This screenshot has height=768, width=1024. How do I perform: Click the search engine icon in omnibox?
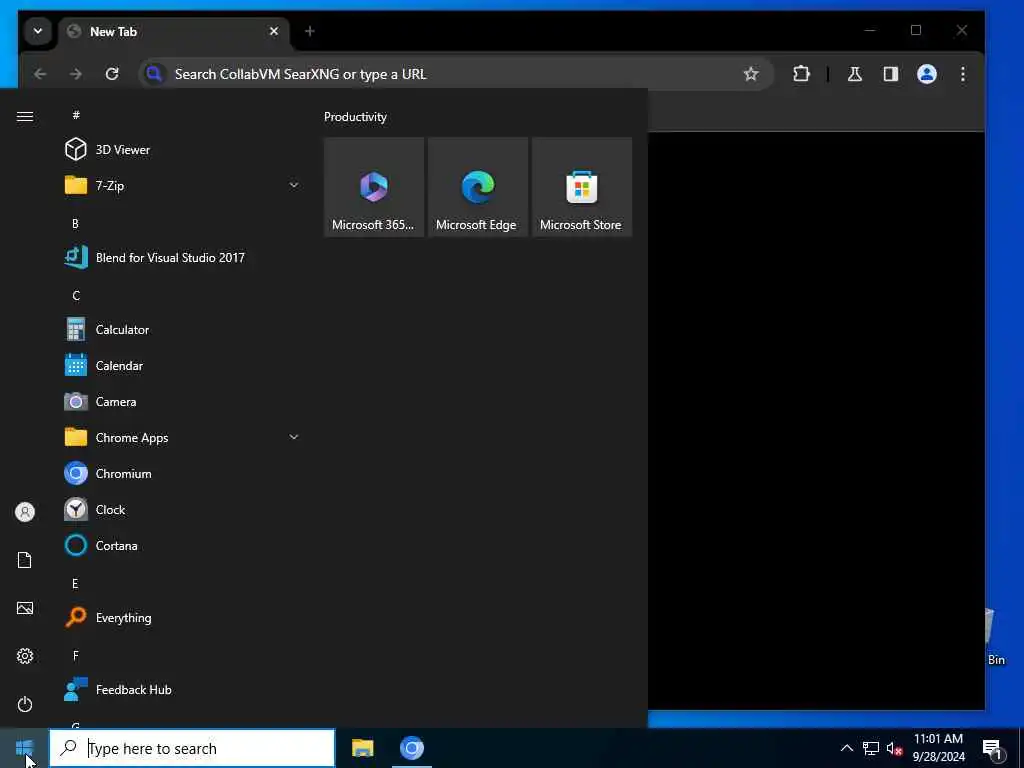[154, 74]
